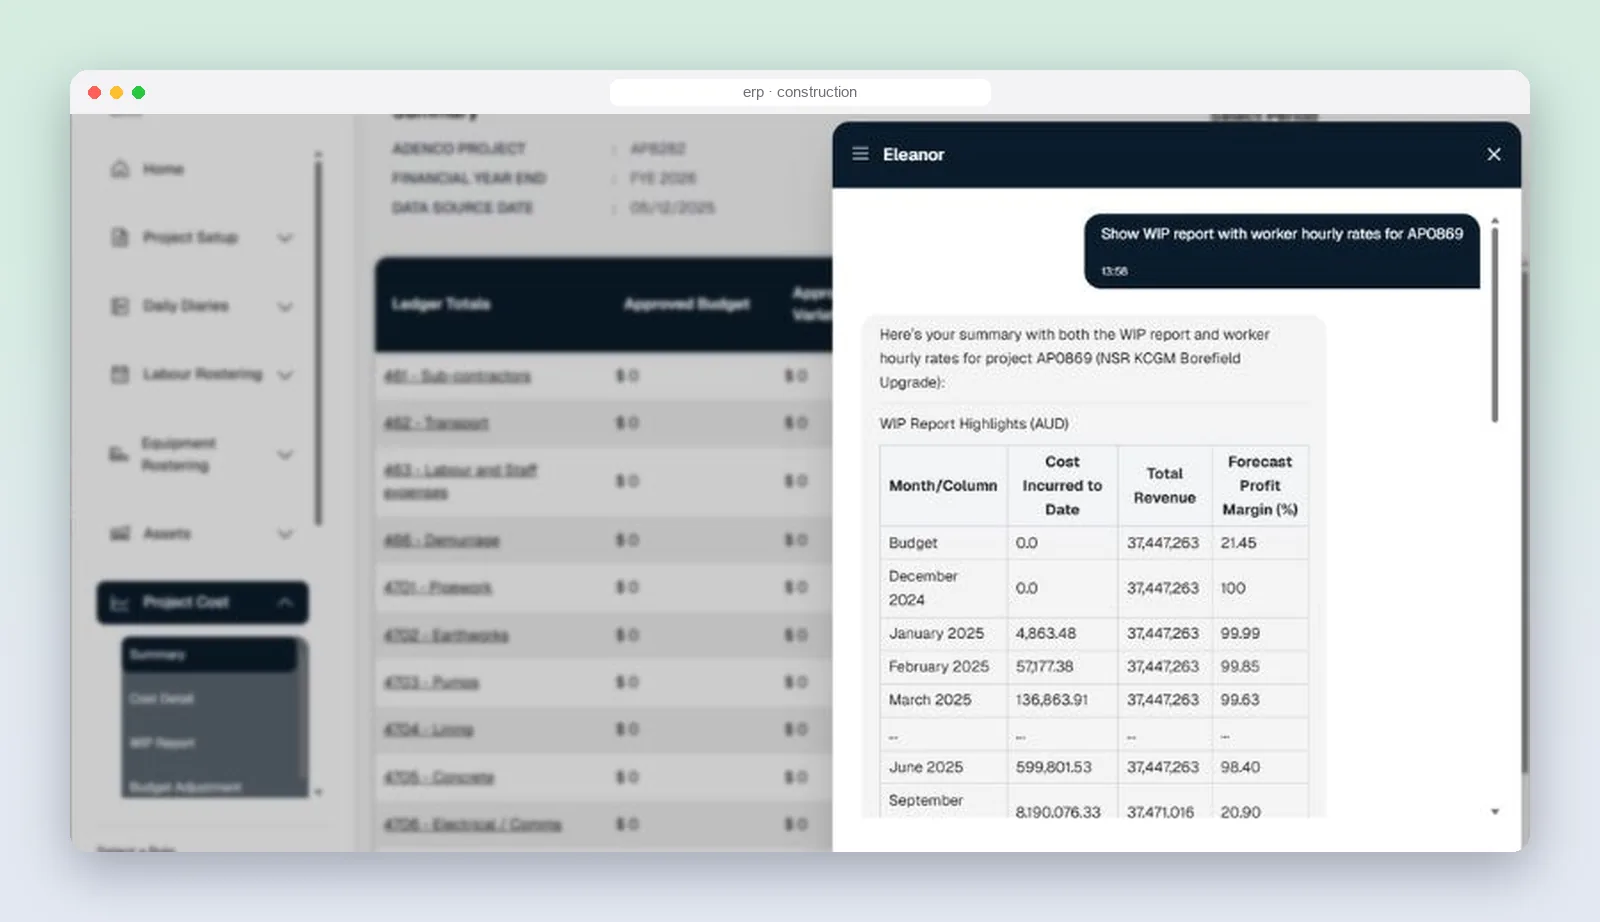Open WIP Report submenu item
The image size is (1600, 922).
(162, 743)
